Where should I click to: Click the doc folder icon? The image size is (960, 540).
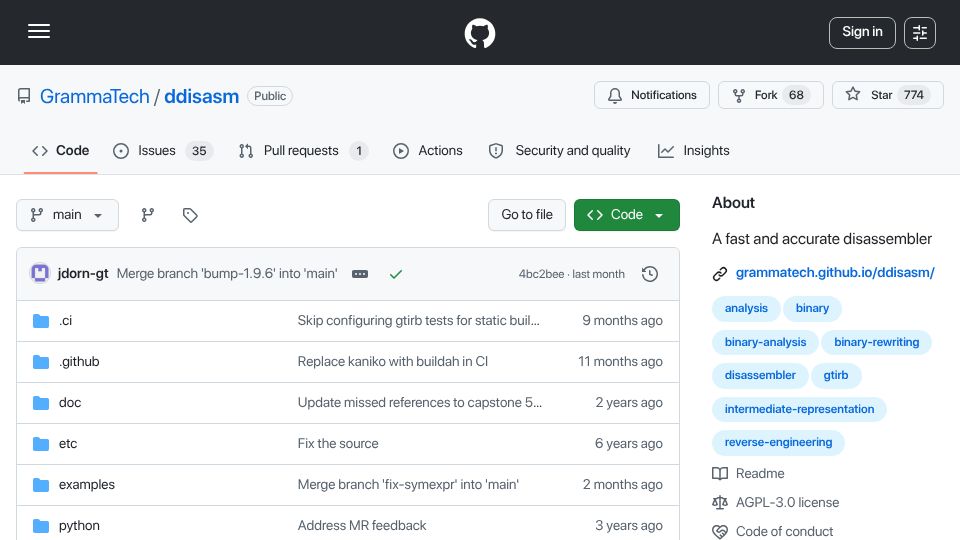pyautogui.click(x=41, y=403)
